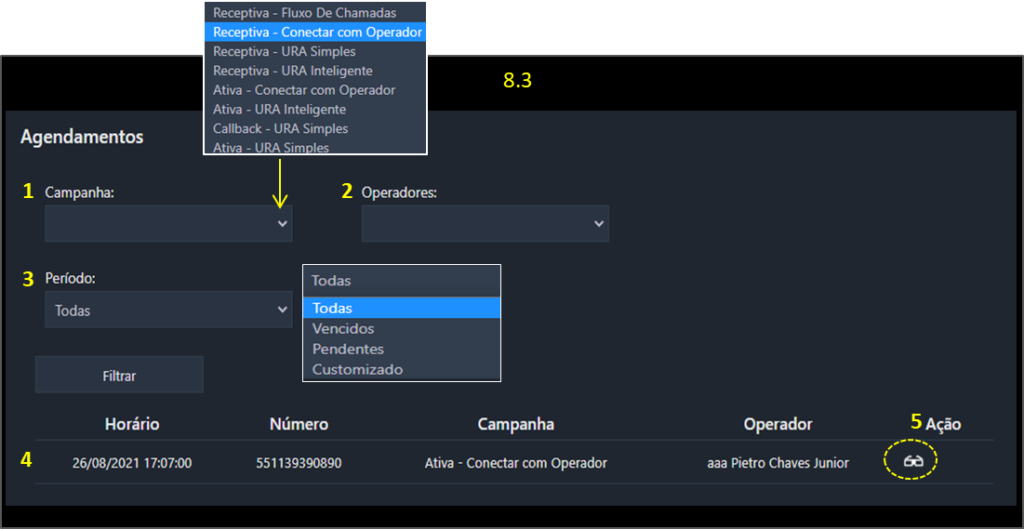Click phone number 551139390890 in table
Image resolution: width=1024 pixels, height=529 pixels.
tap(299, 463)
